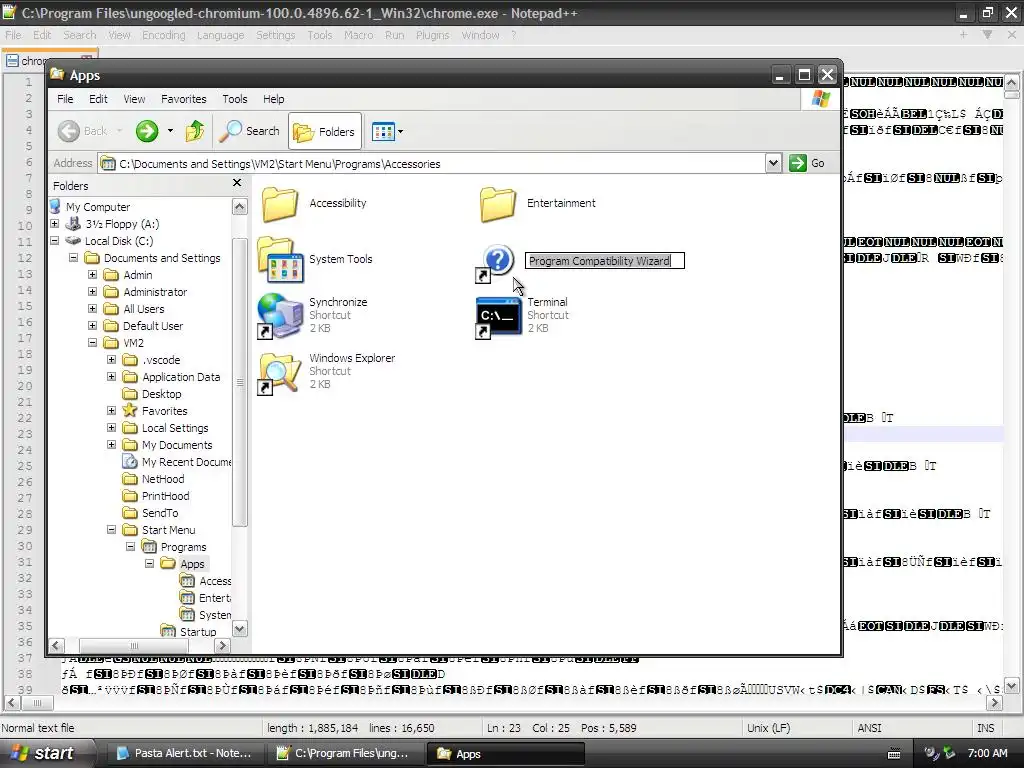
Task: Click the on-screen keyboard tray icon
Action: 894,754
